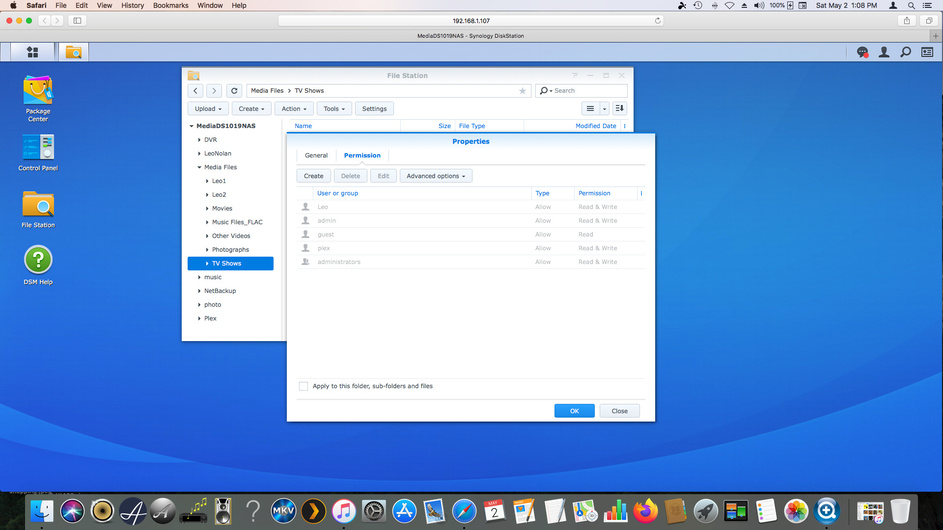Launch Siri from the Dock
Viewport: 943px width, 530px height.
(x=72, y=511)
